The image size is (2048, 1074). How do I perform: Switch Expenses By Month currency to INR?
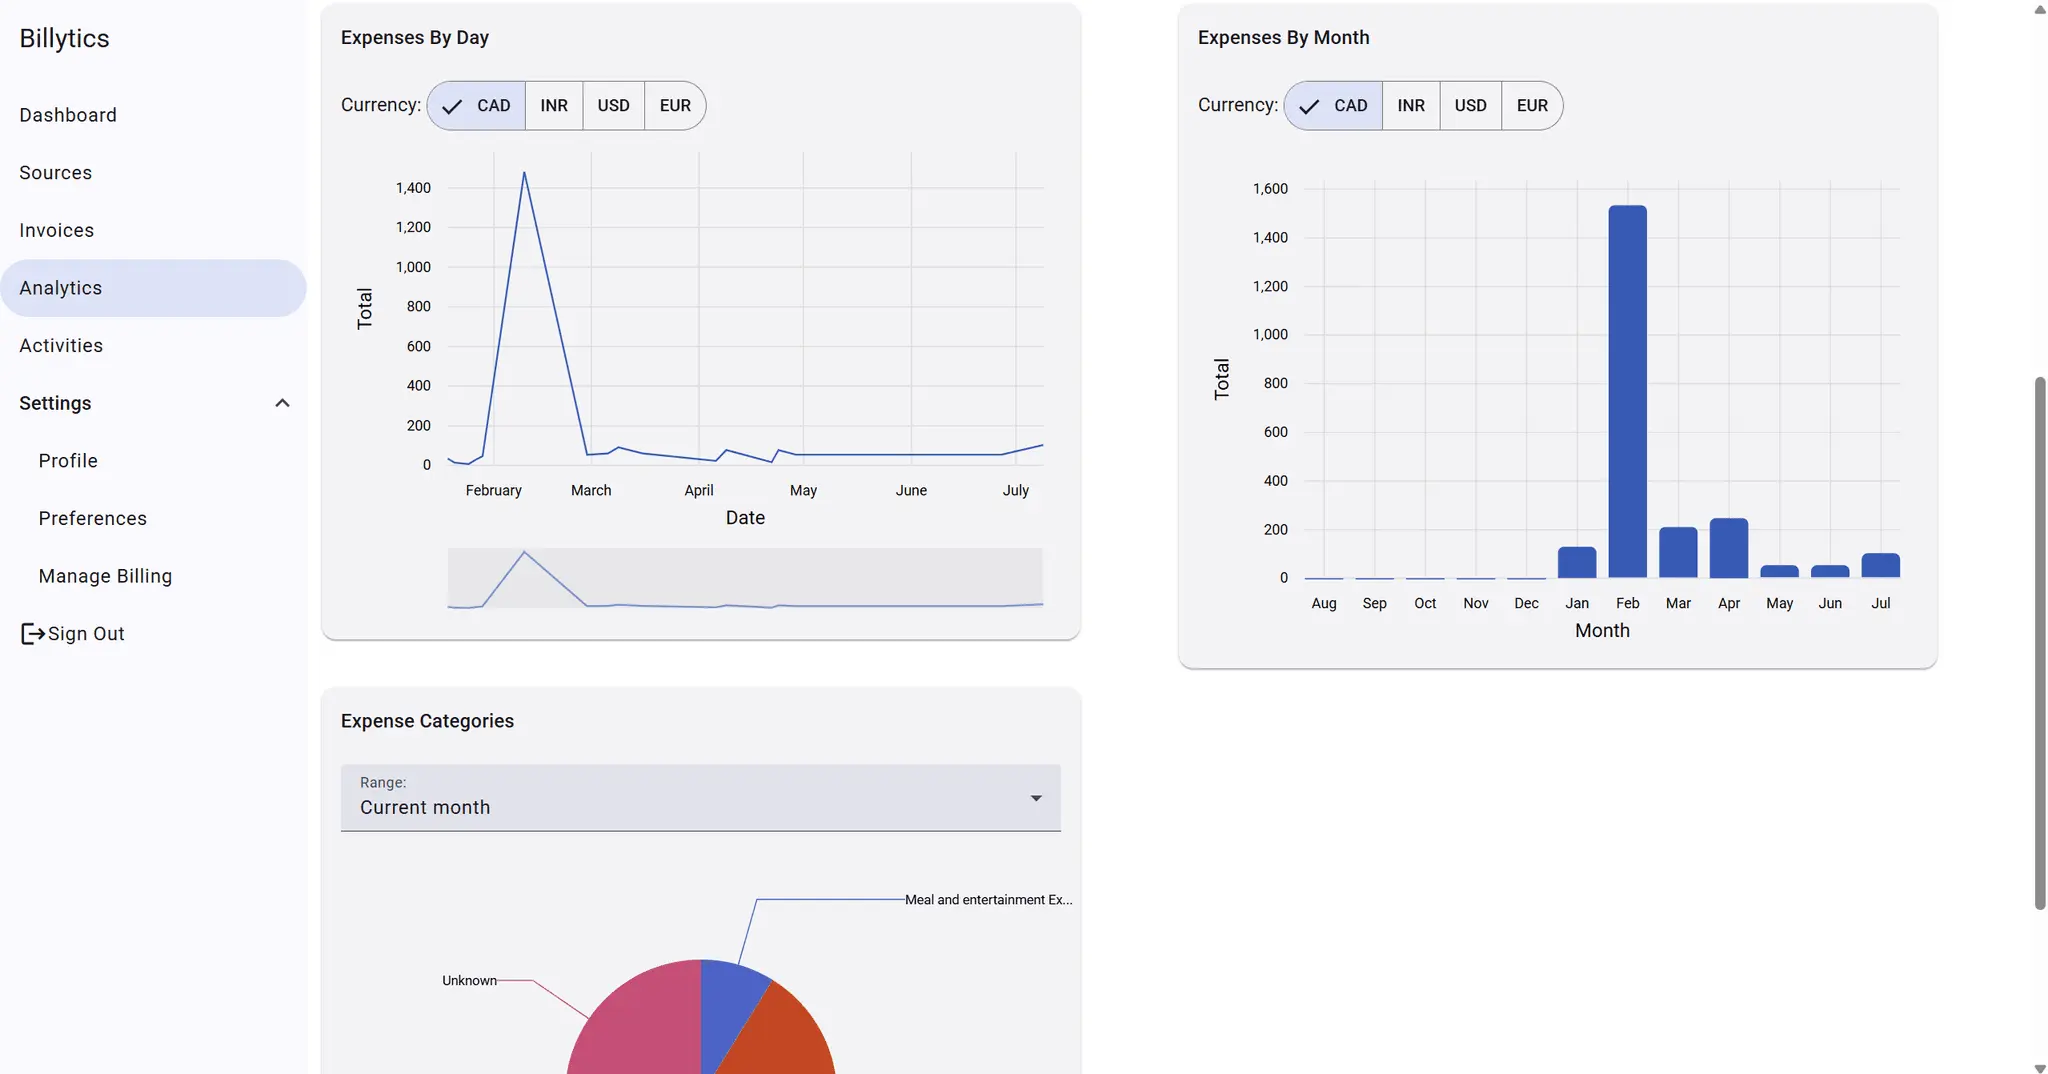coord(1411,105)
